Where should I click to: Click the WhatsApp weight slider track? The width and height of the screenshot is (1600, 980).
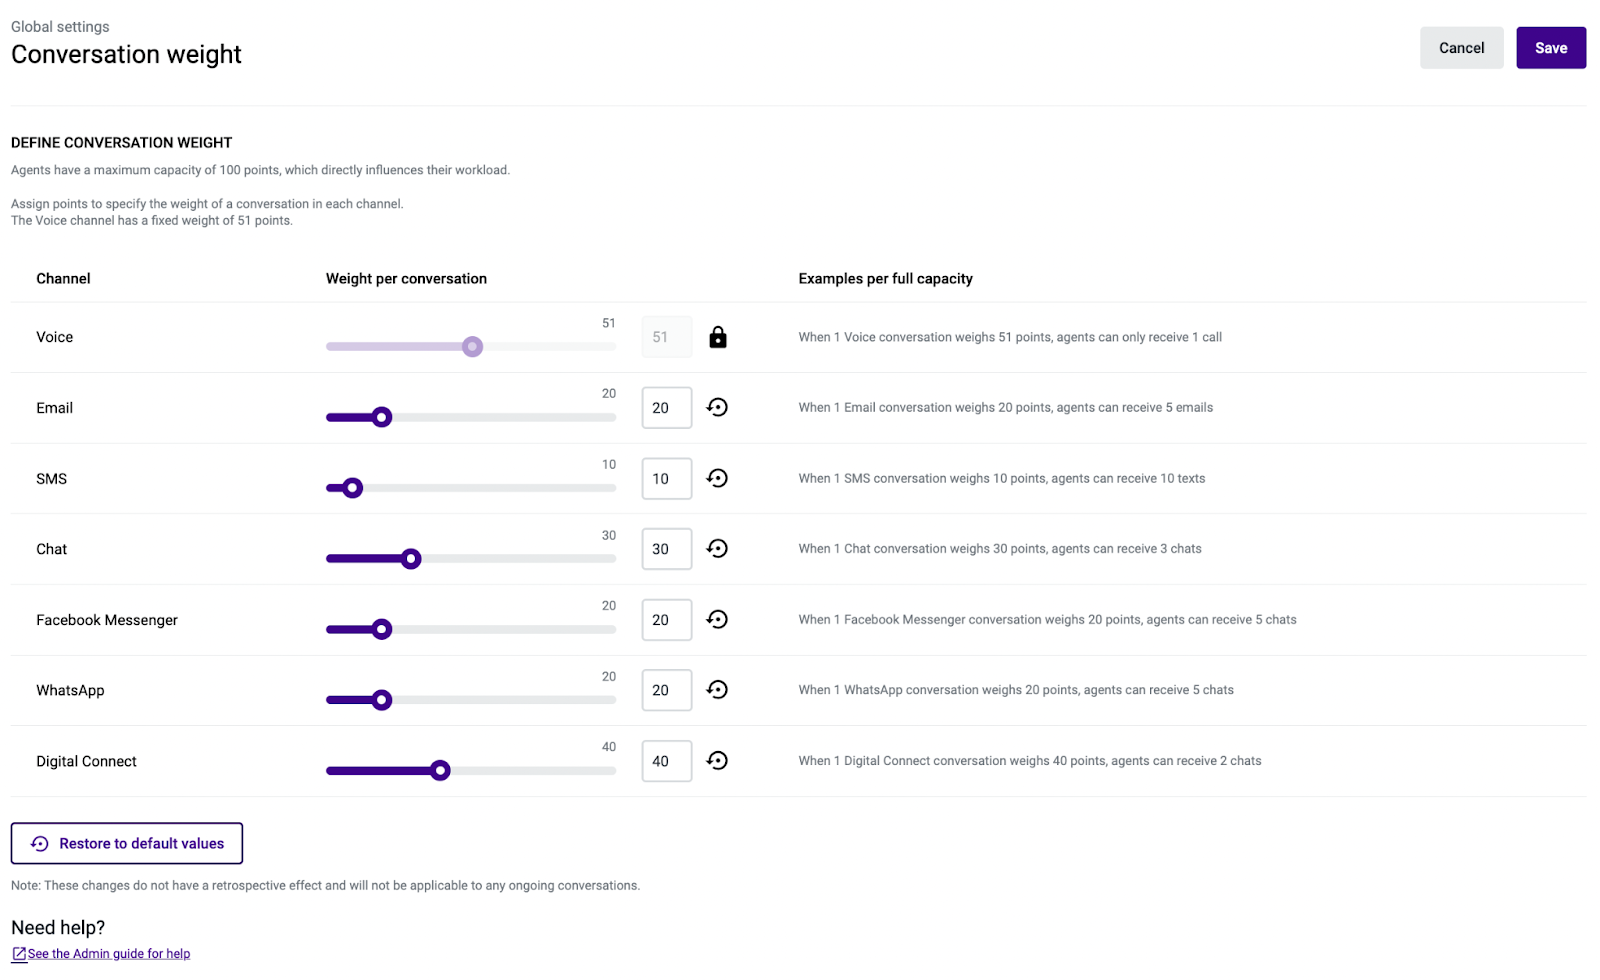point(471,700)
